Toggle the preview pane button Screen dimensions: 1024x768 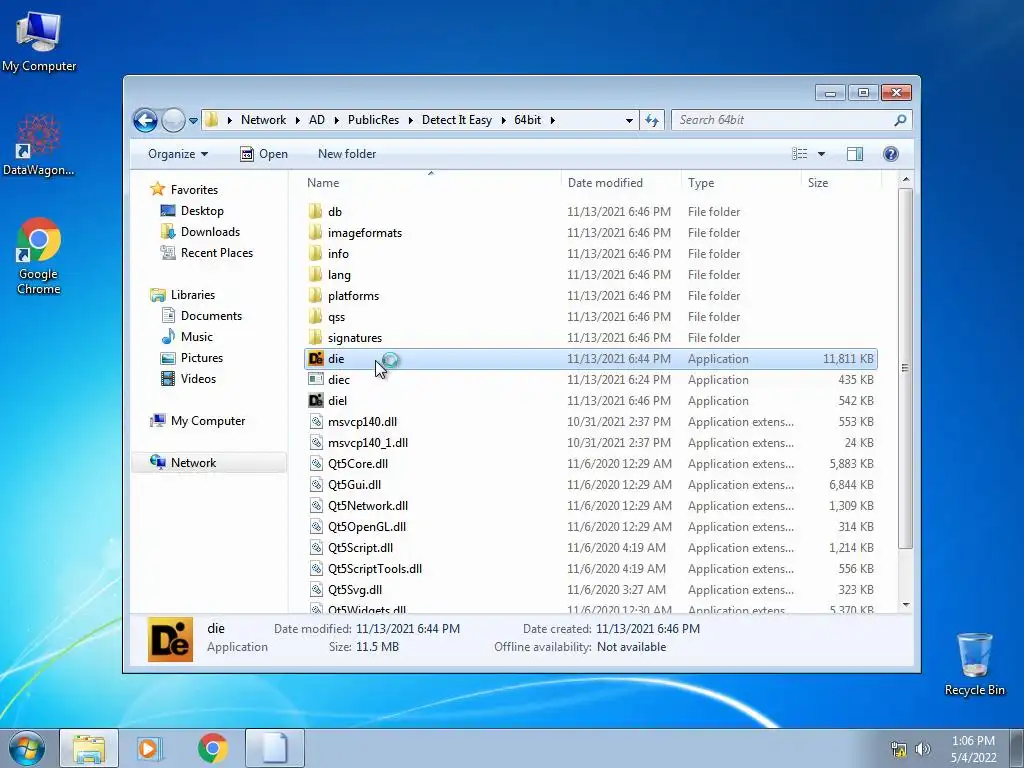point(854,154)
